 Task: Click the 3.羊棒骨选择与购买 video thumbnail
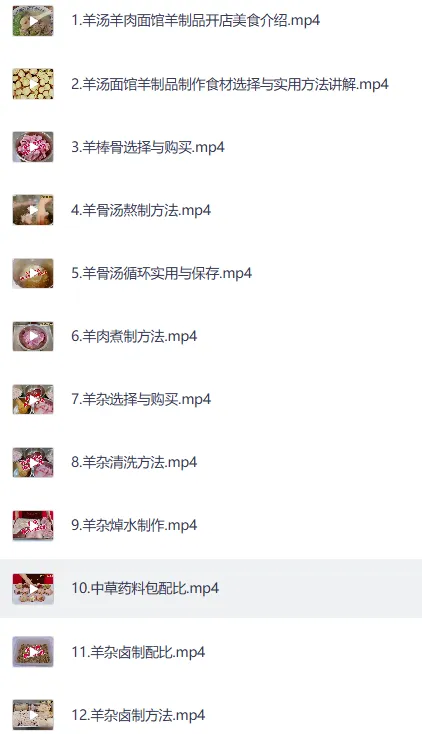[x=33, y=147]
